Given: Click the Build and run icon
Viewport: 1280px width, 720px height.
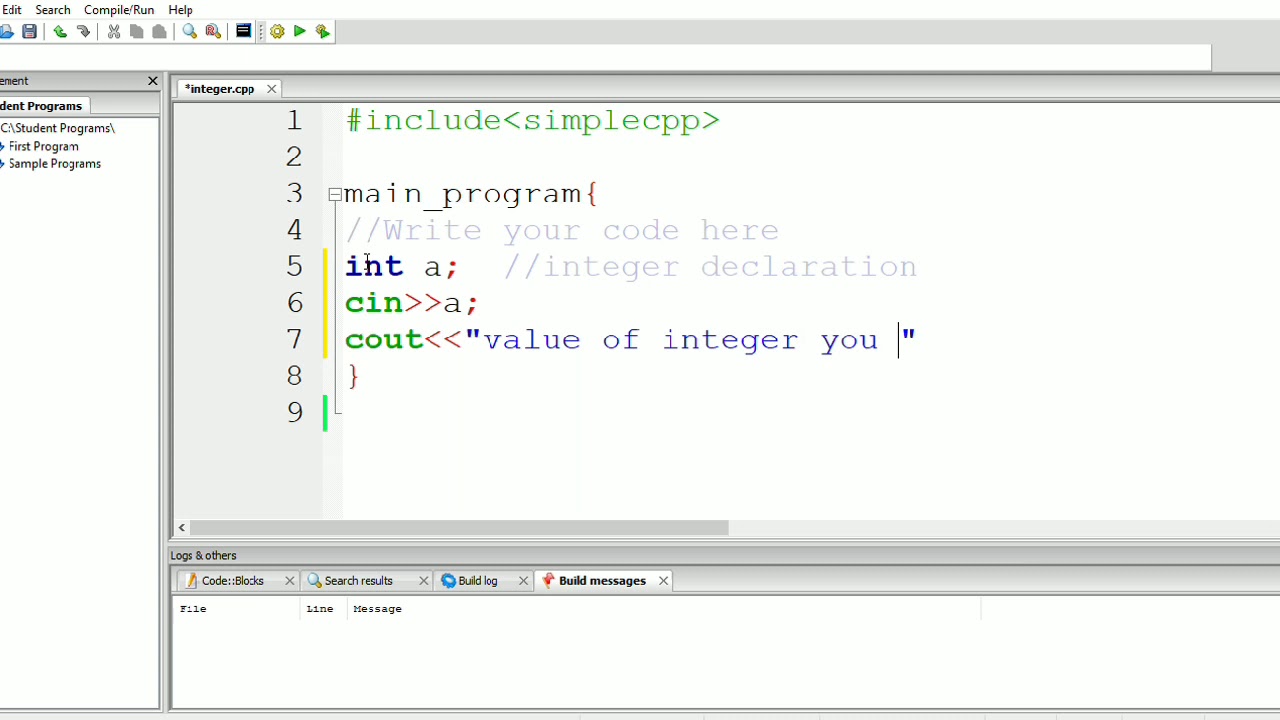Looking at the screenshot, I should pyautogui.click(x=322, y=32).
